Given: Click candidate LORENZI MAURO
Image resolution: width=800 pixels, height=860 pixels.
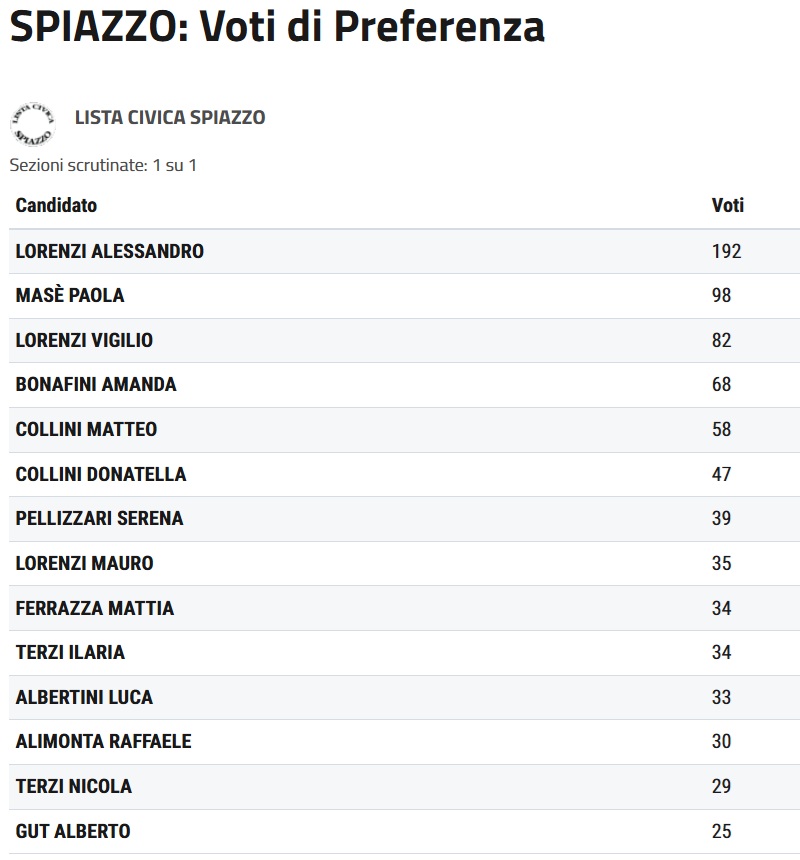Looking at the screenshot, I should 85,563.
